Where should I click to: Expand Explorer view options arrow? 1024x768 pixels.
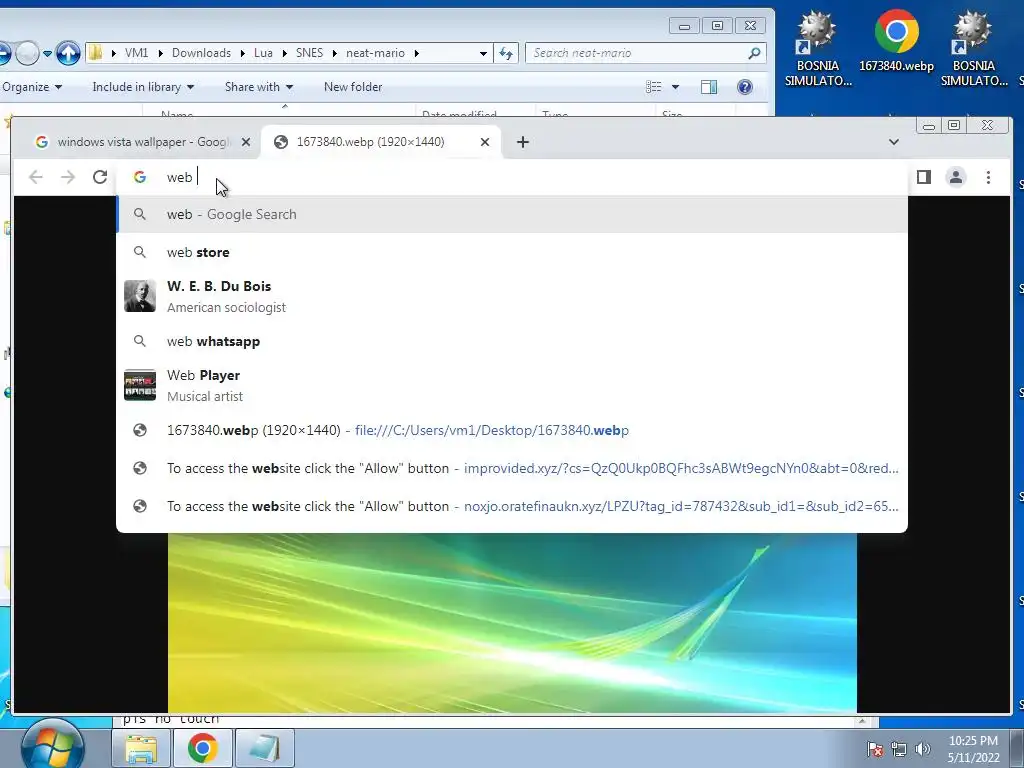pos(675,87)
